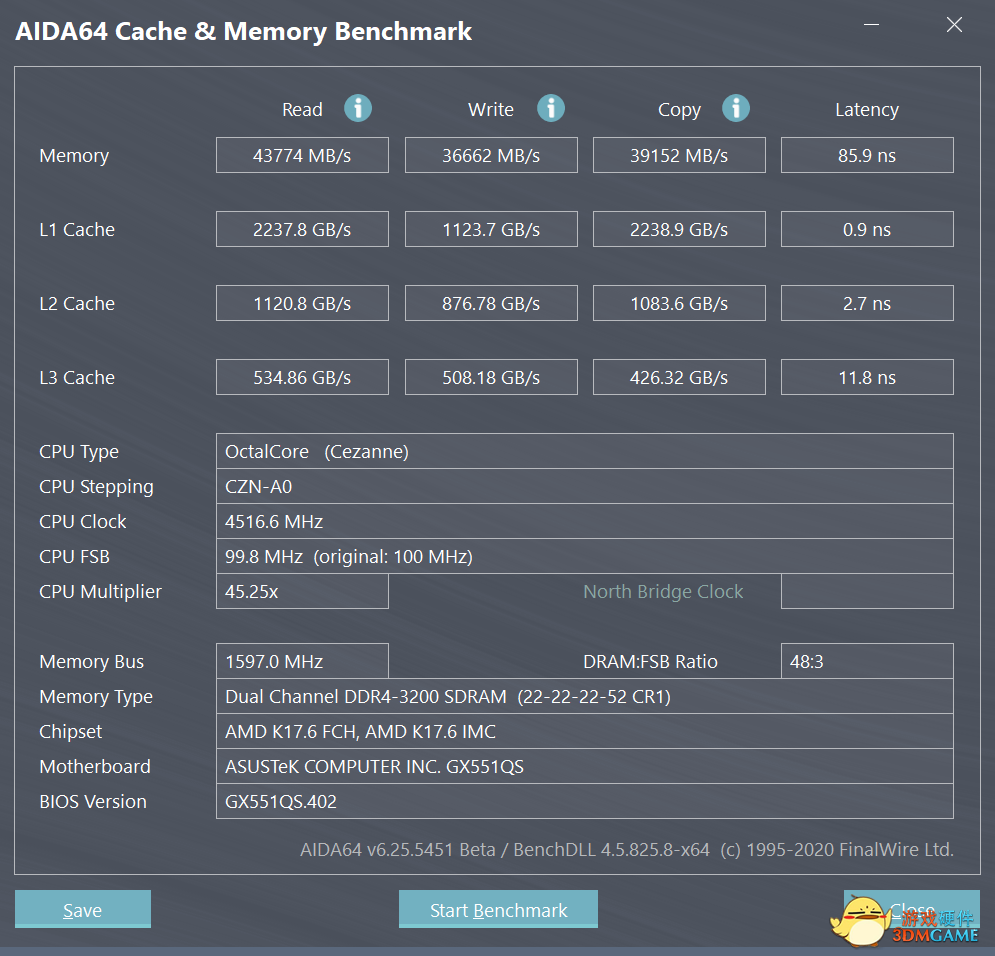Click the CPU Type OctalCore field
This screenshot has width=995, height=956.
584,452
